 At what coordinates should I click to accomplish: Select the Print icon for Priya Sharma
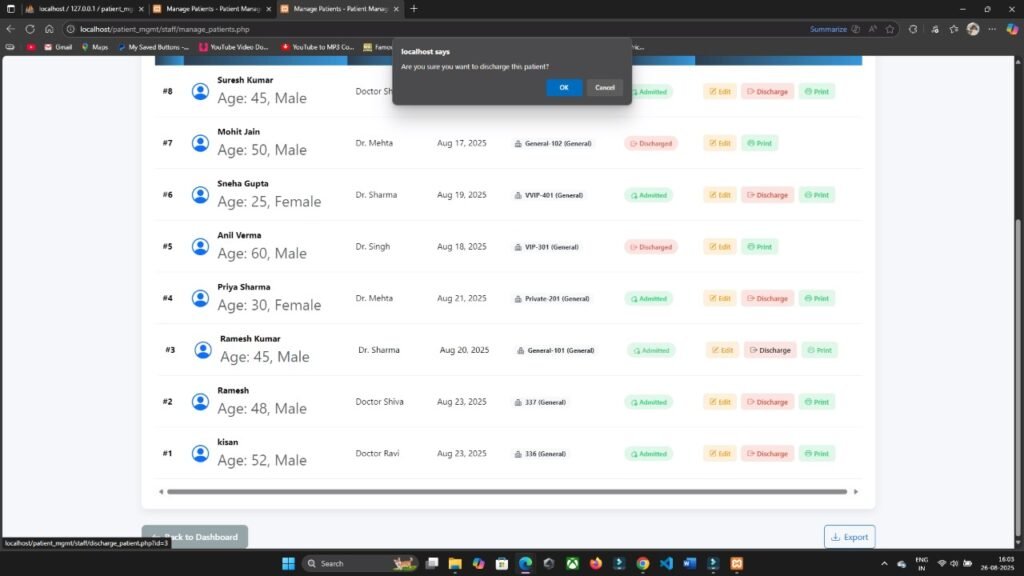click(x=817, y=298)
